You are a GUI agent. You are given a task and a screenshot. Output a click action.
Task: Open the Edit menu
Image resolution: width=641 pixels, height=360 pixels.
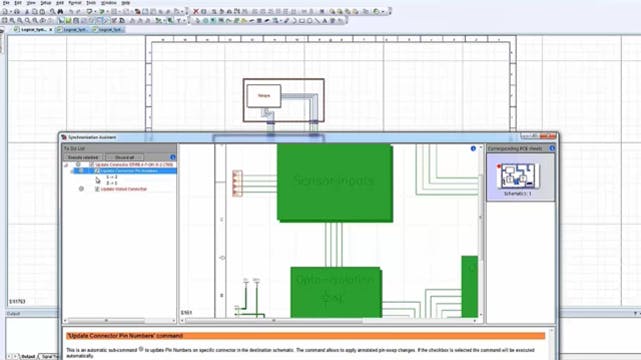tap(18, 3)
